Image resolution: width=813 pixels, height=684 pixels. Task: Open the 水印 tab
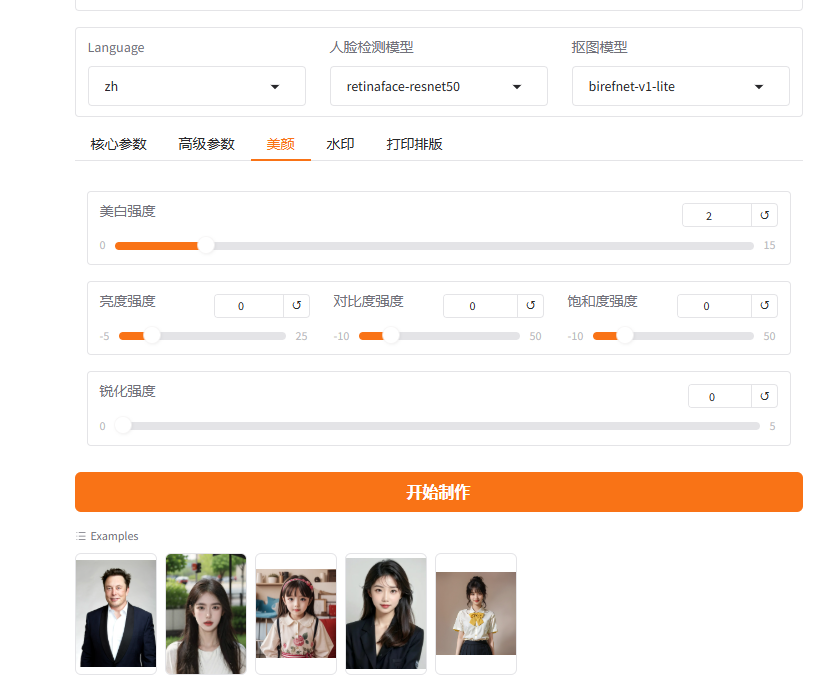tap(340, 144)
